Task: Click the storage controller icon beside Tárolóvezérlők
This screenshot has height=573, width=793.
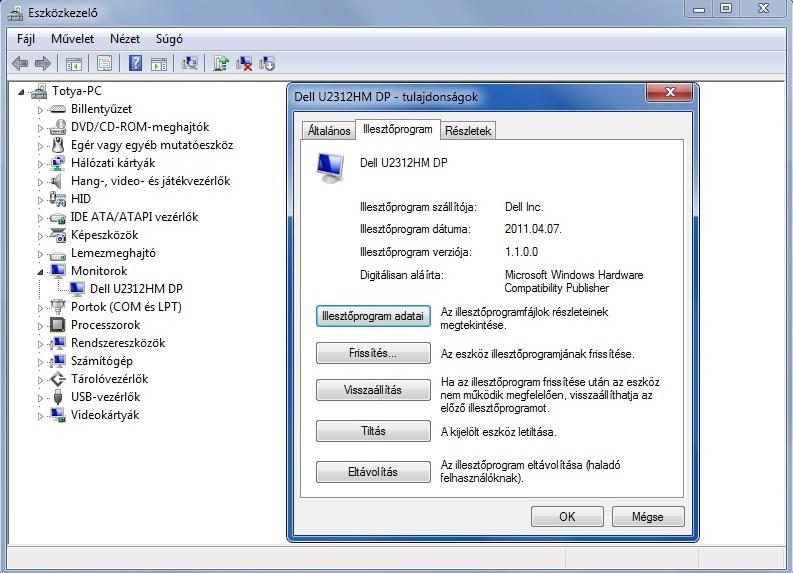Action: (x=58, y=379)
